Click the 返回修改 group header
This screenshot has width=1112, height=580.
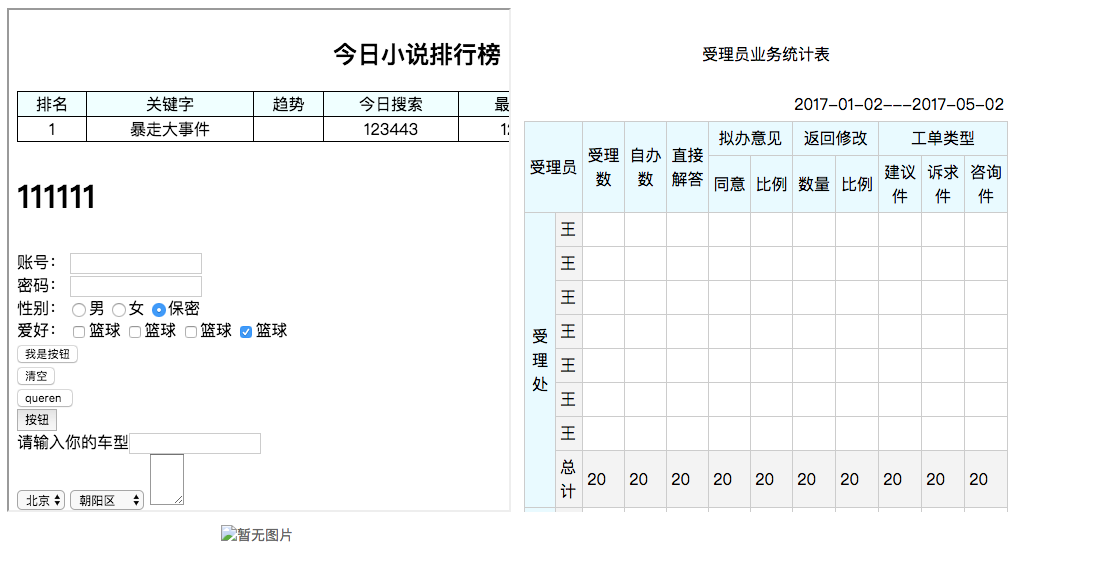click(x=835, y=138)
